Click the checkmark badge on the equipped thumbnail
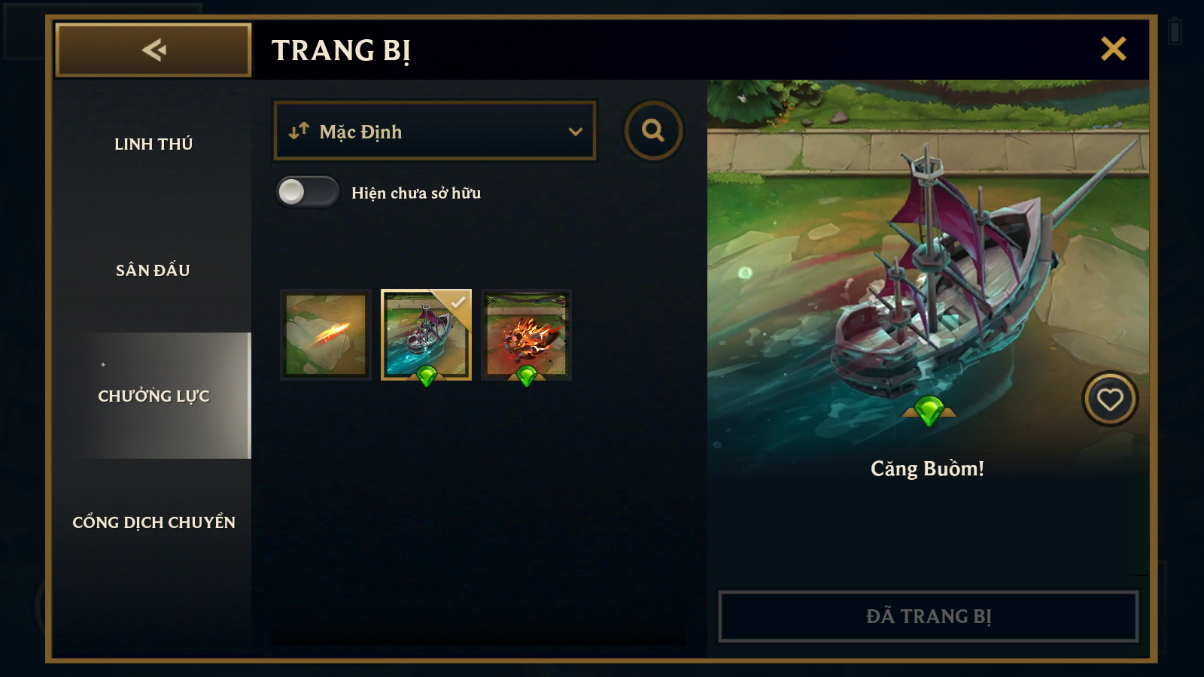The width and height of the screenshot is (1204, 677). point(458,302)
